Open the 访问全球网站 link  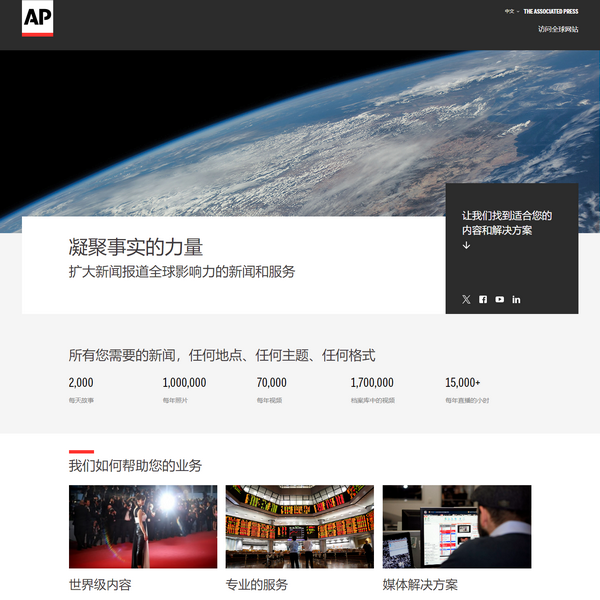point(557,29)
